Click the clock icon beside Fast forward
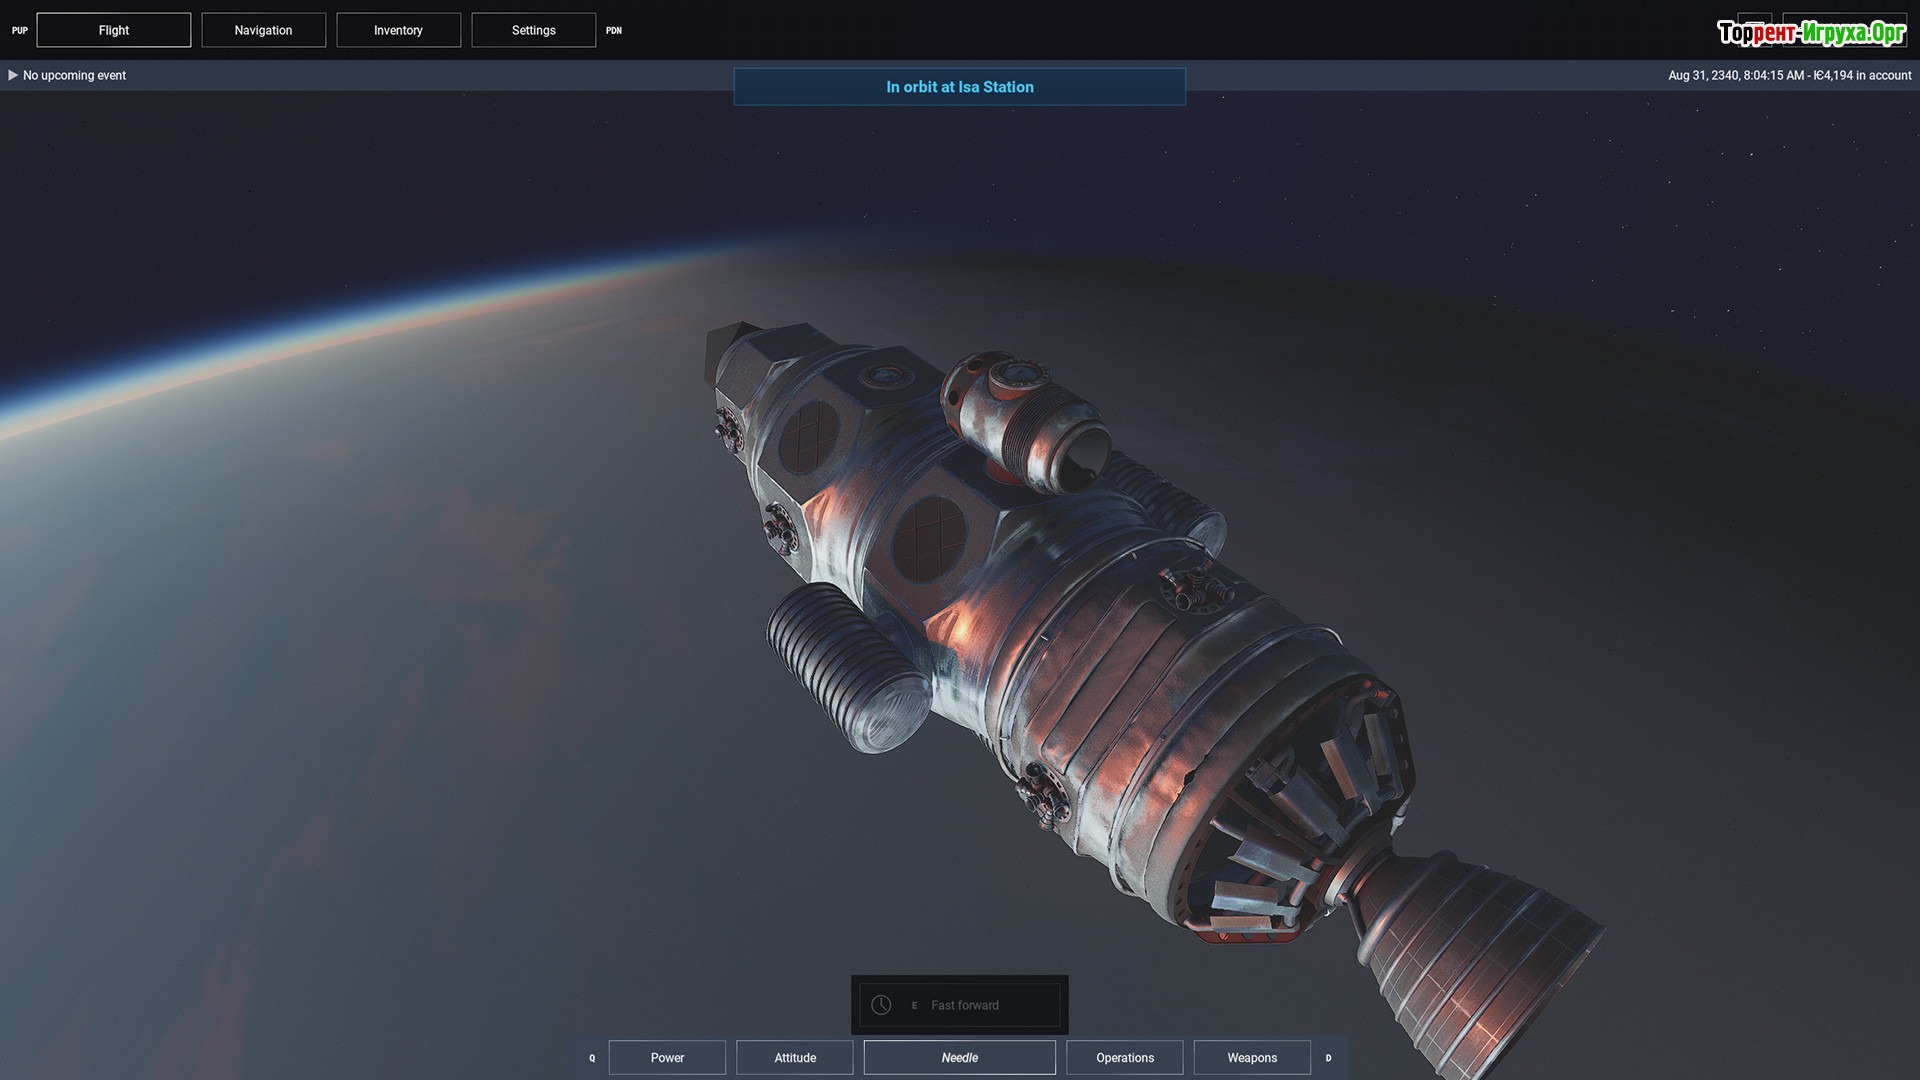Image resolution: width=1920 pixels, height=1080 pixels. pyautogui.click(x=881, y=1005)
